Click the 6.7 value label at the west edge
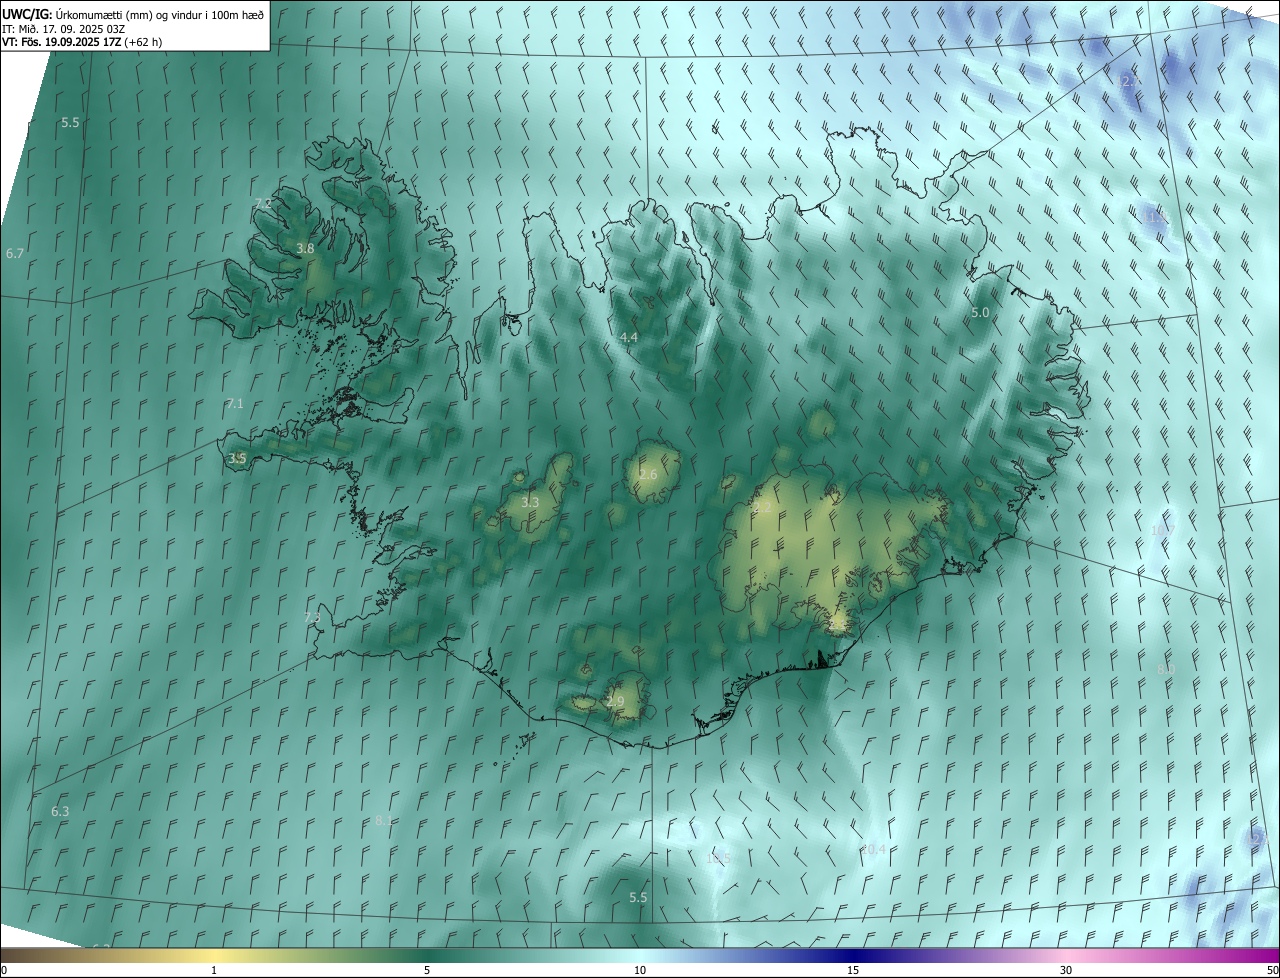1280x978 pixels. 14,254
